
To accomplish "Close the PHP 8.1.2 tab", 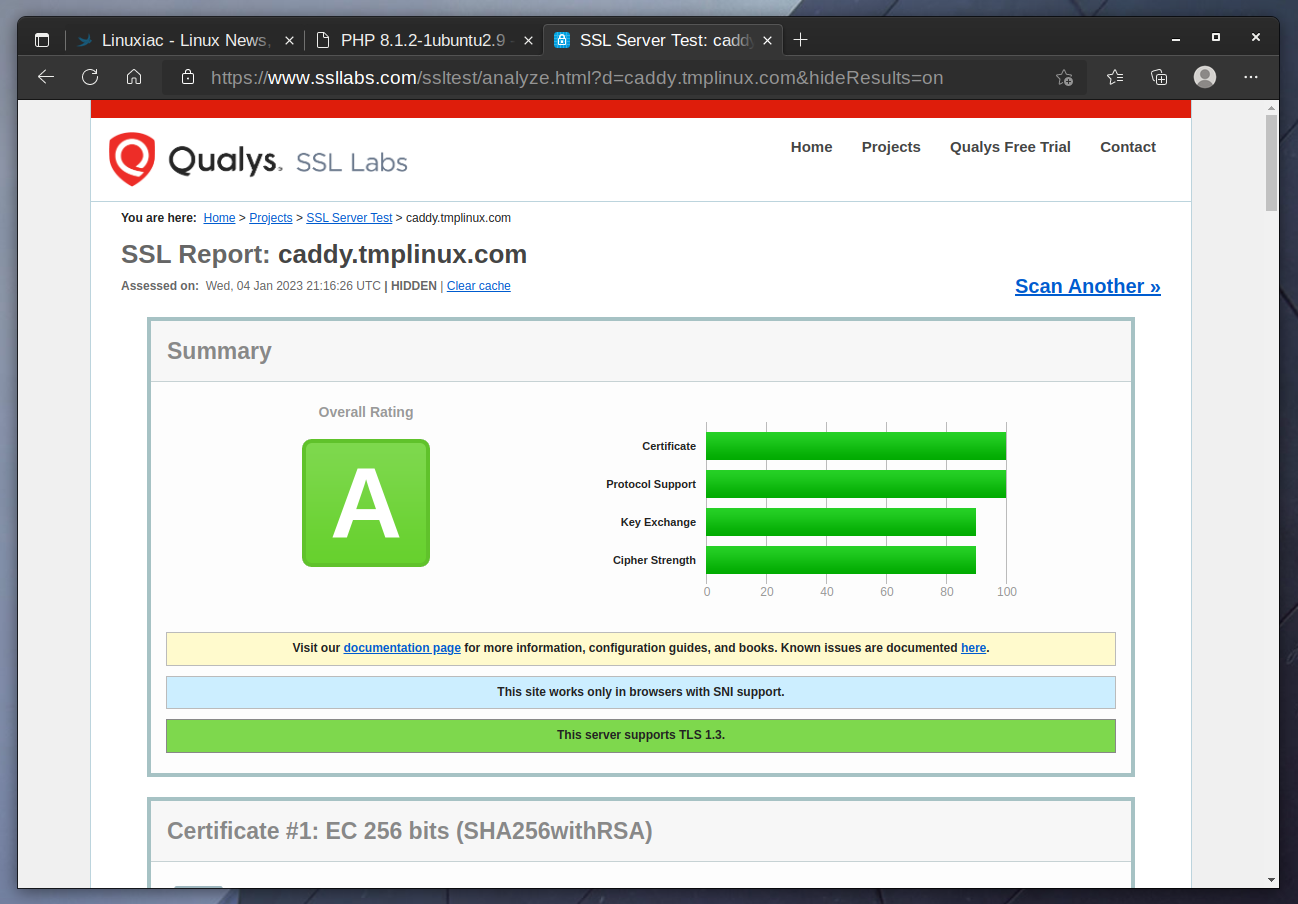I will [529, 40].
